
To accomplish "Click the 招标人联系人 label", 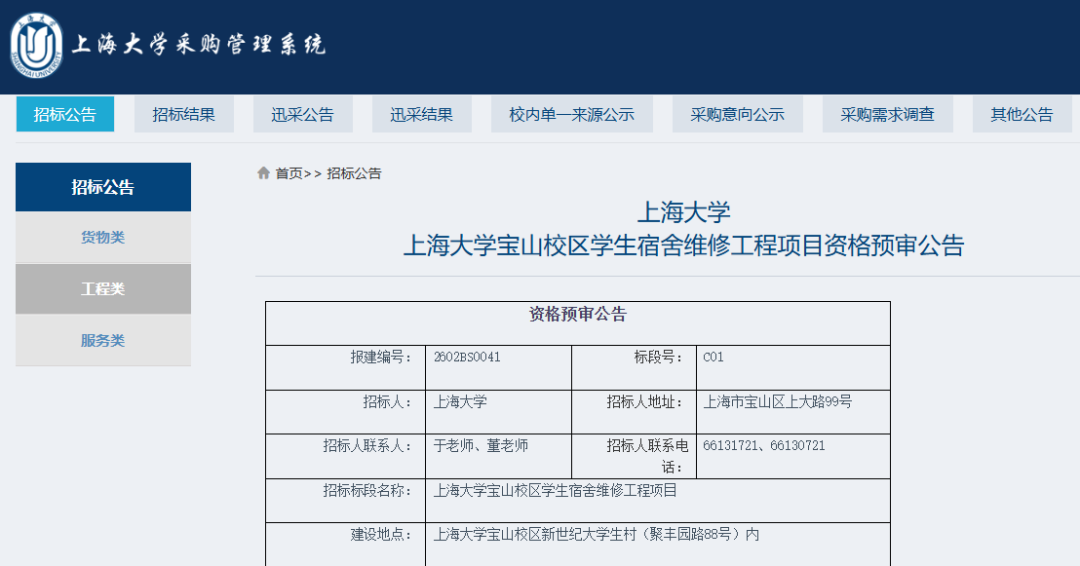I will 367,446.
